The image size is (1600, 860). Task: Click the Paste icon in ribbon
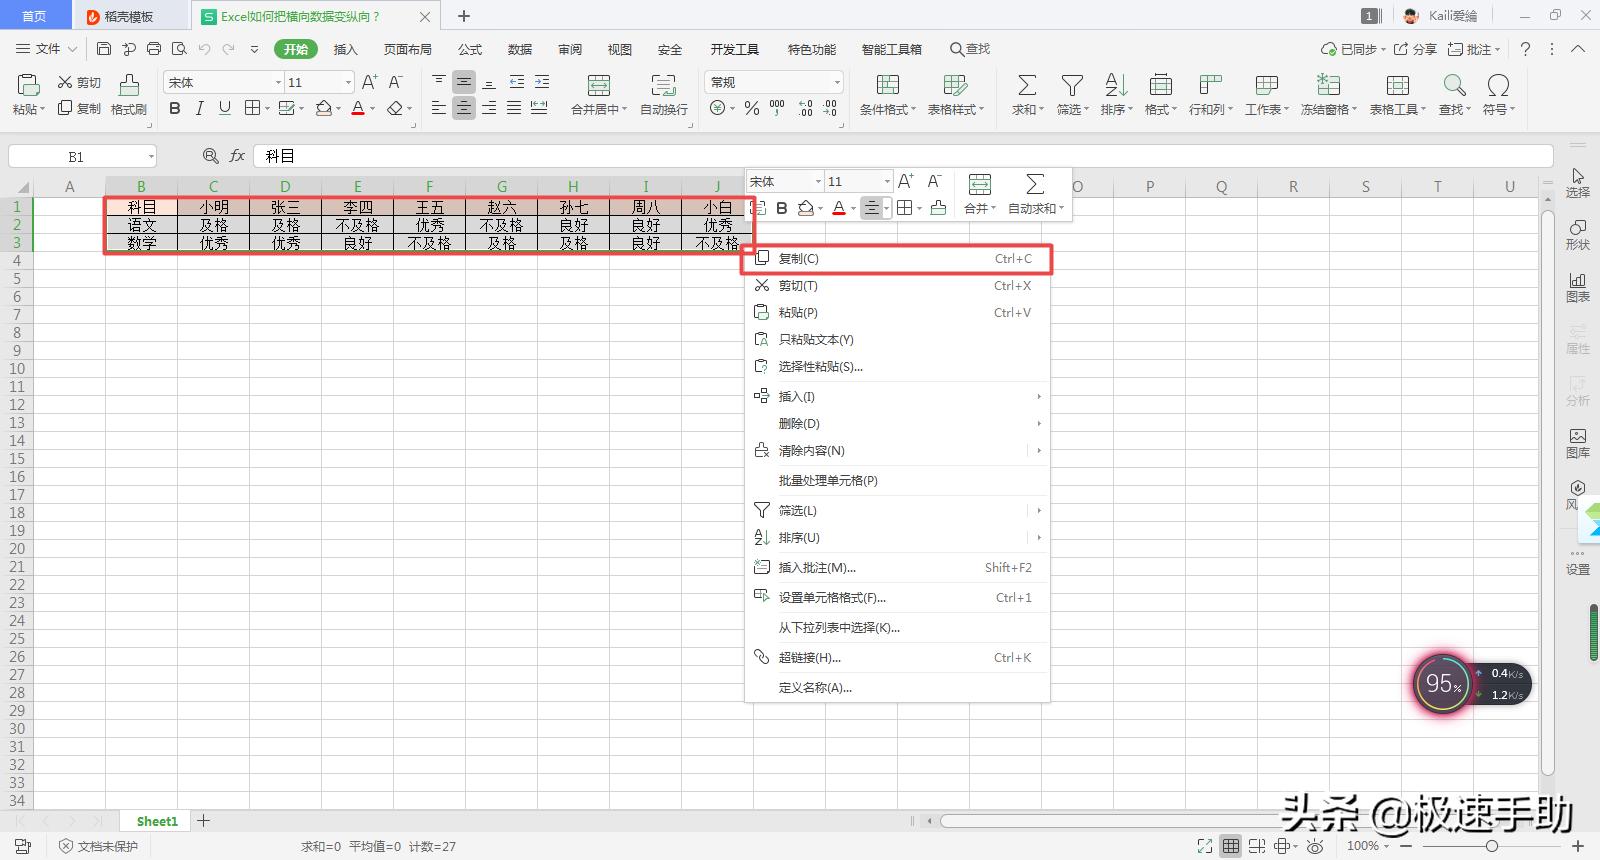[27, 86]
